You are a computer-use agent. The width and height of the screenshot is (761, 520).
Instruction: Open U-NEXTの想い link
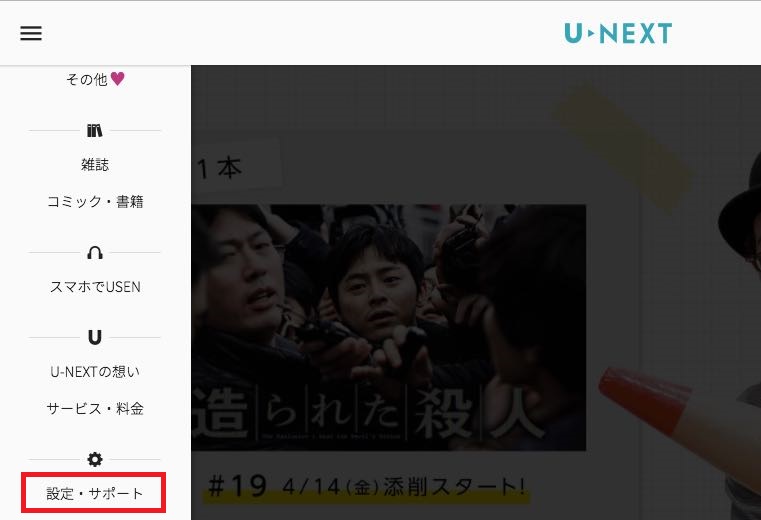(x=95, y=372)
